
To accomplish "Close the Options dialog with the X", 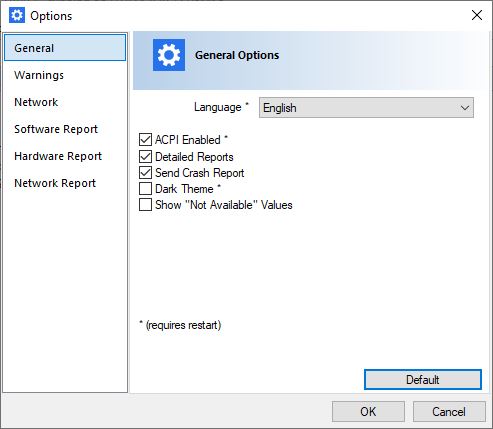I will tap(477, 15).
